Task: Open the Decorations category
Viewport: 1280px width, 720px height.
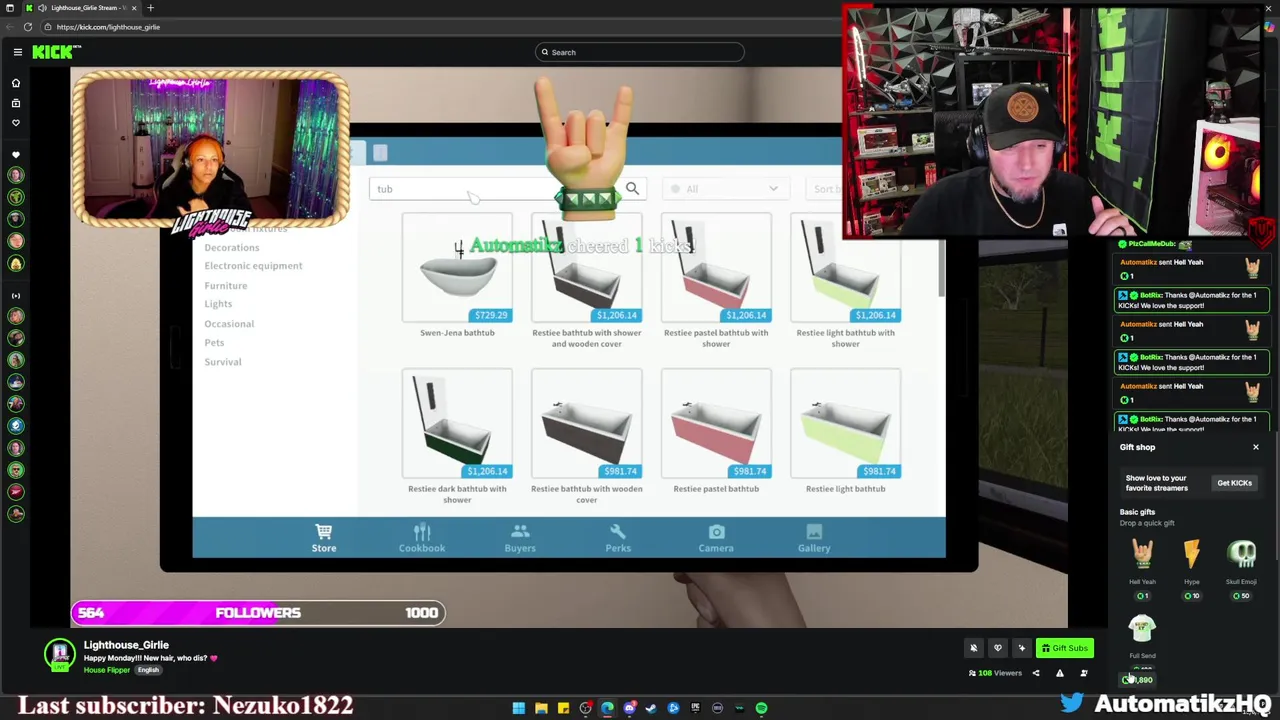Action: pos(231,247)
